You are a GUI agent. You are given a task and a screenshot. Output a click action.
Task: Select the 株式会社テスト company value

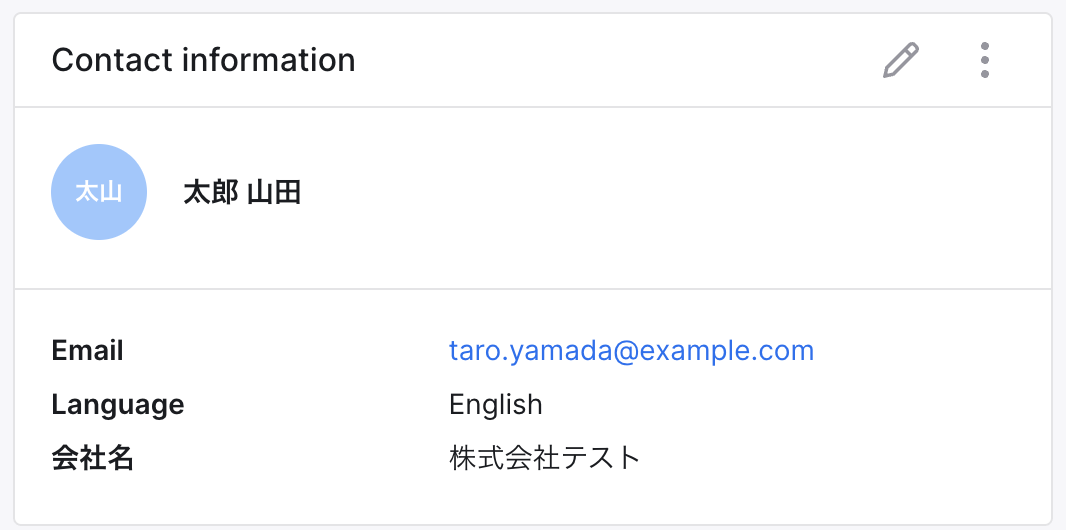[544, 459]
